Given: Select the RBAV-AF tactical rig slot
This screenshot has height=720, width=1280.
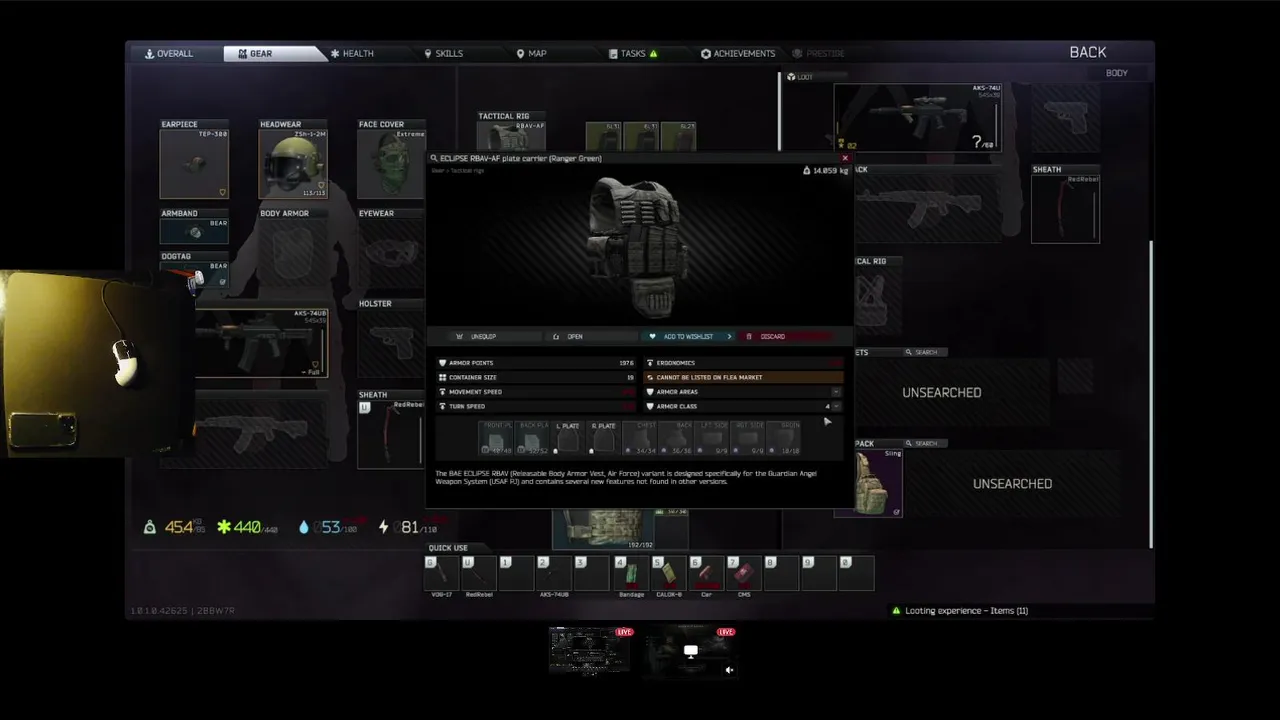Looking at the screenshot, I should click(x=511, y=136).
